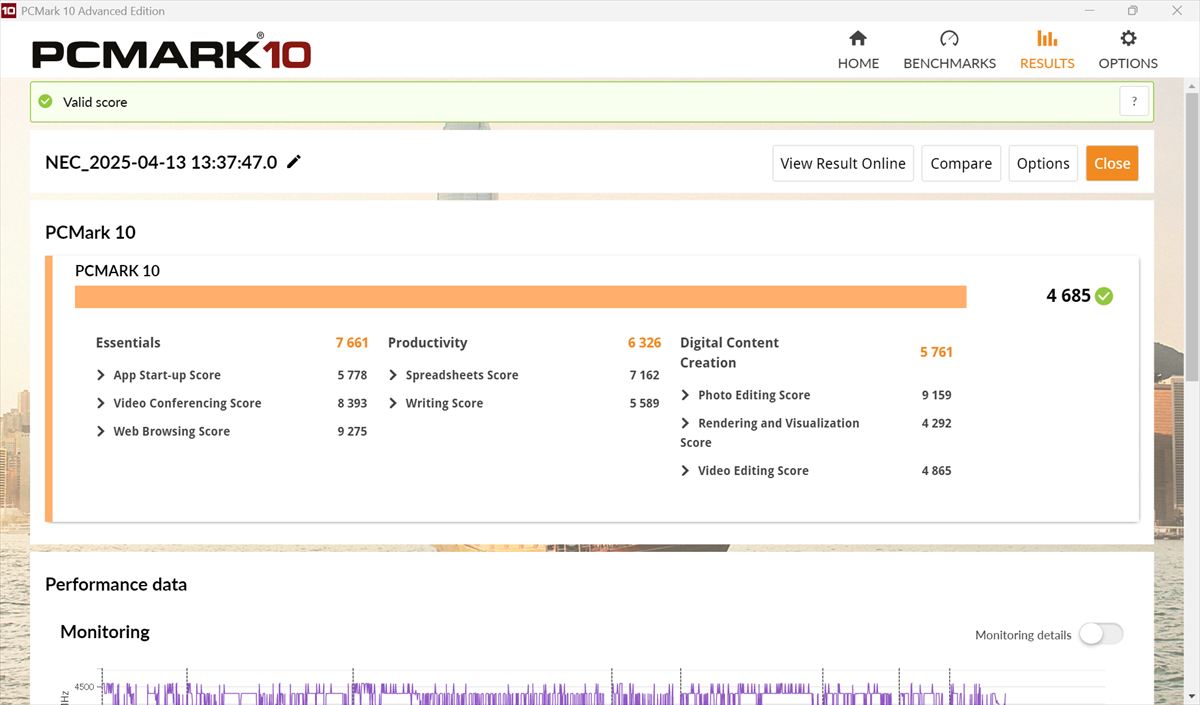Expand the Web Browsing Score row
The height and width of the screenshot is (705, 1200).
click(x=101, y=431)
